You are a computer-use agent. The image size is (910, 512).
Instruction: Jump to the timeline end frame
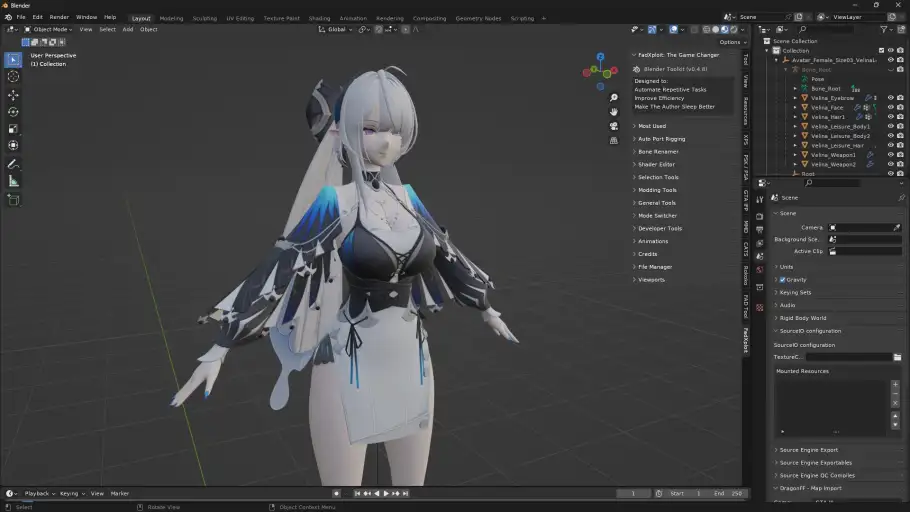pos(406,493)
